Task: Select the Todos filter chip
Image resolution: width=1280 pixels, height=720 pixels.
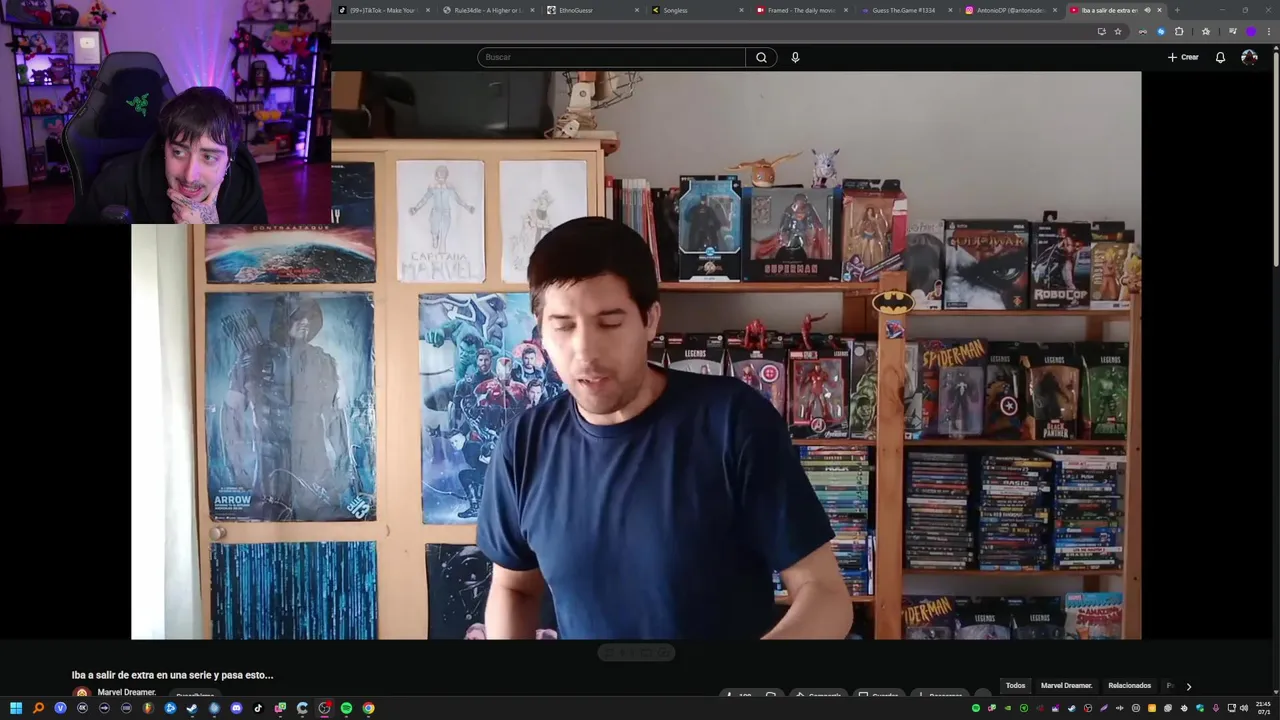Action: tap(1015, 686)
